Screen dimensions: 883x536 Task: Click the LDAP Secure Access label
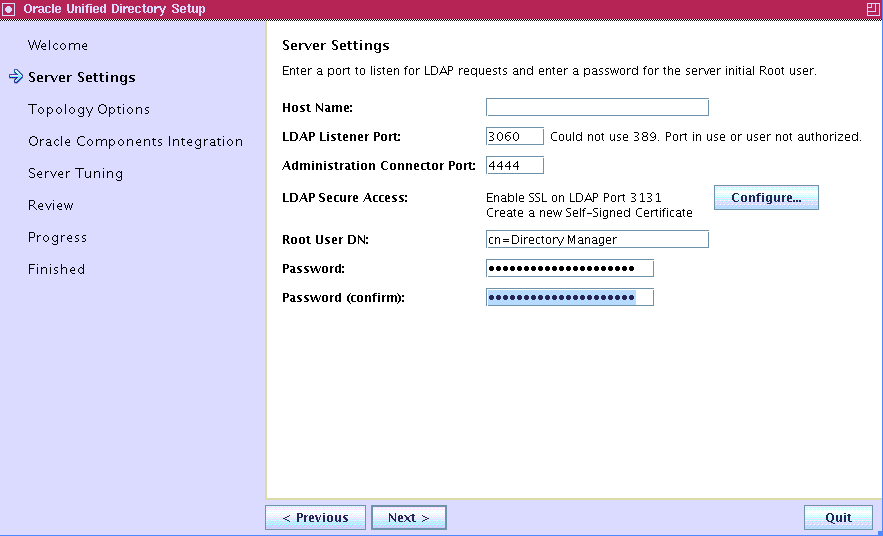345,198
